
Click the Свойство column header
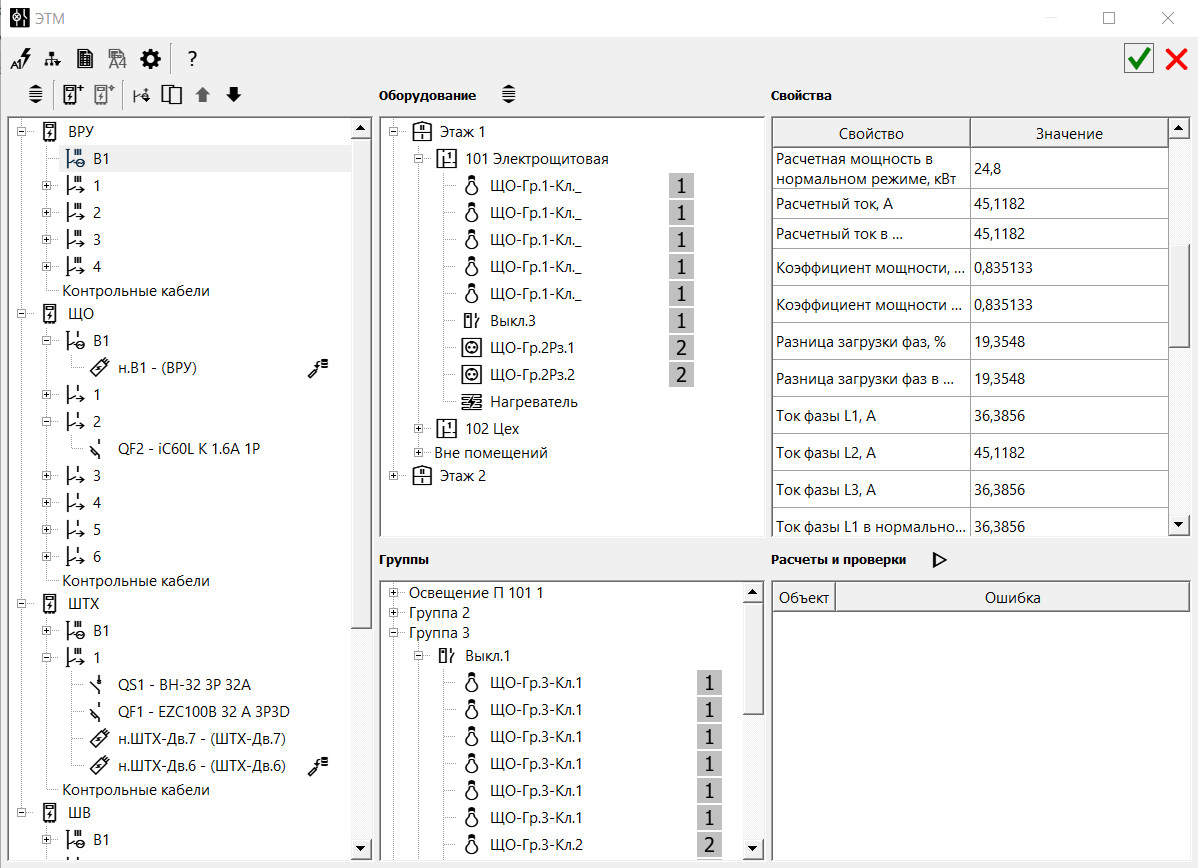pos(871,133)
